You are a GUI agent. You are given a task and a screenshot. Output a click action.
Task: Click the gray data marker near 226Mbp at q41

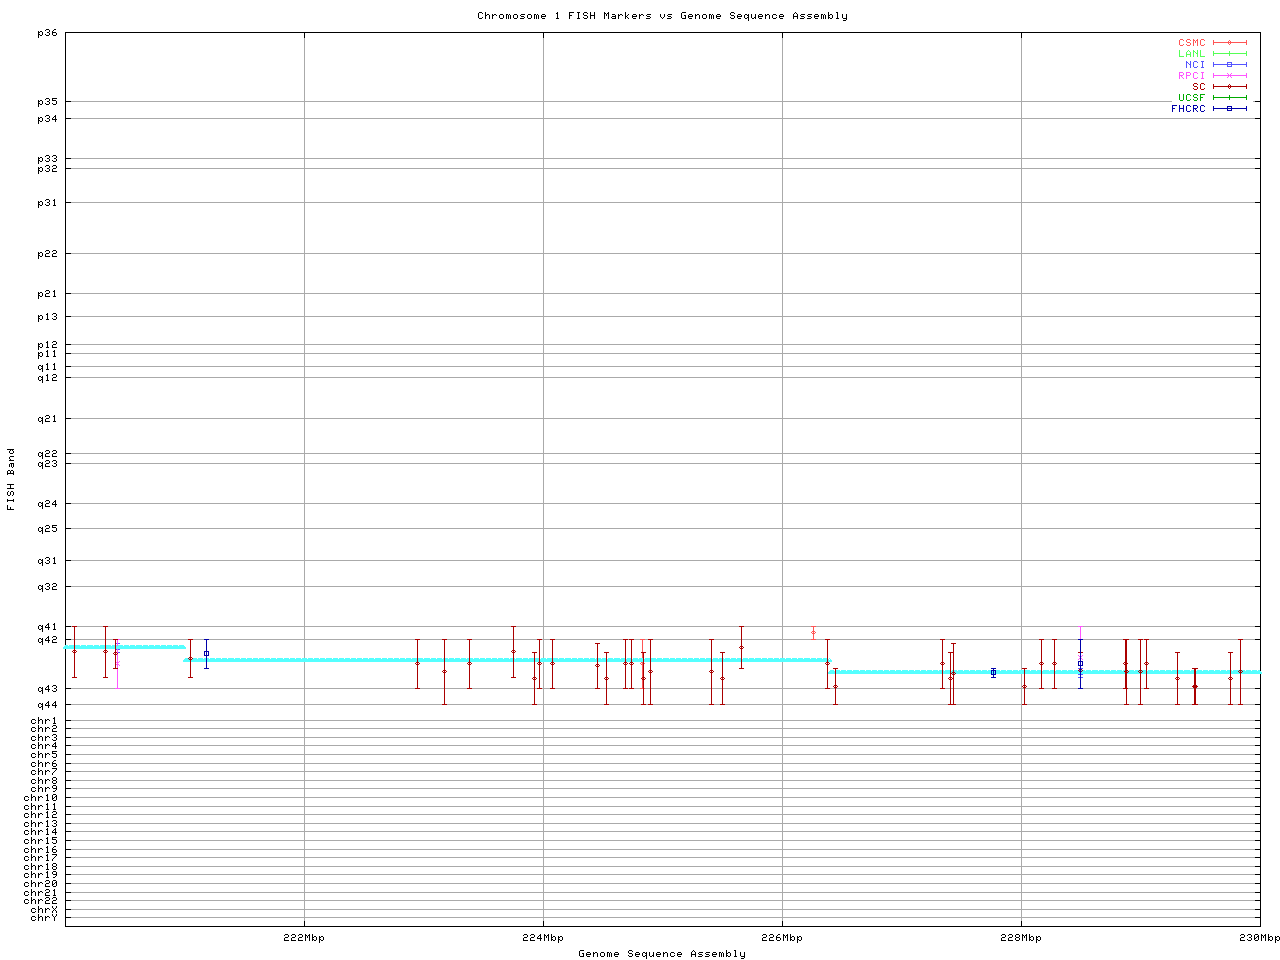point(813,633)
